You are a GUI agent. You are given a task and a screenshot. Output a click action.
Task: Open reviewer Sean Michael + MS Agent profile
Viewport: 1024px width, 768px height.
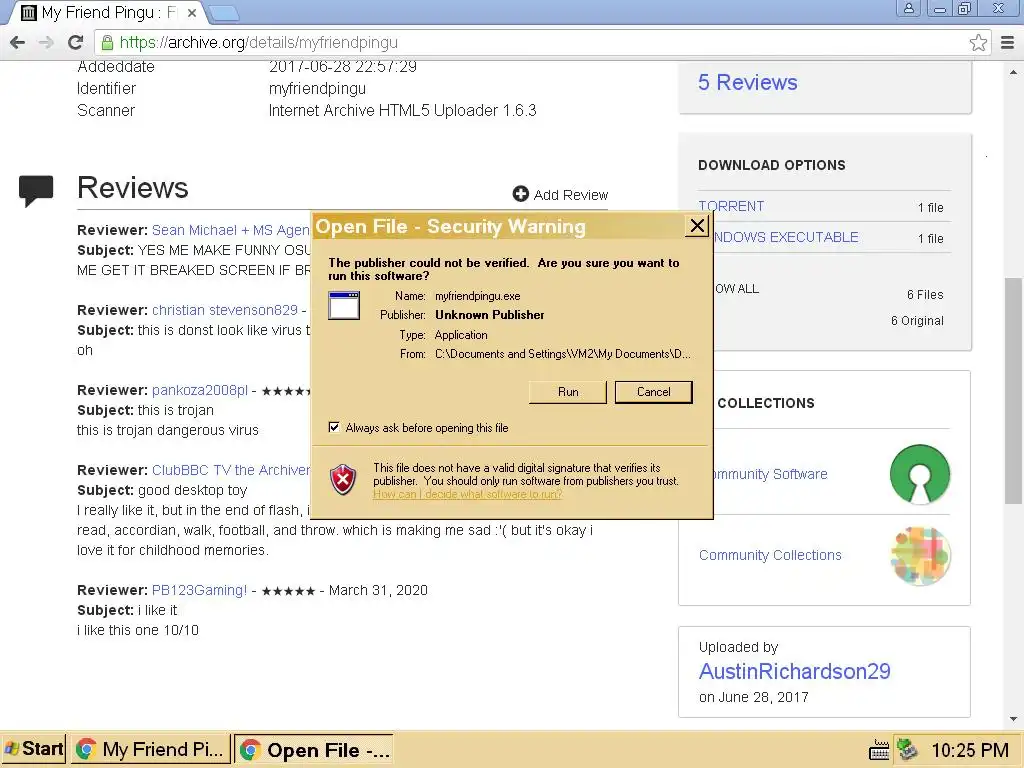tap(231, 230)
